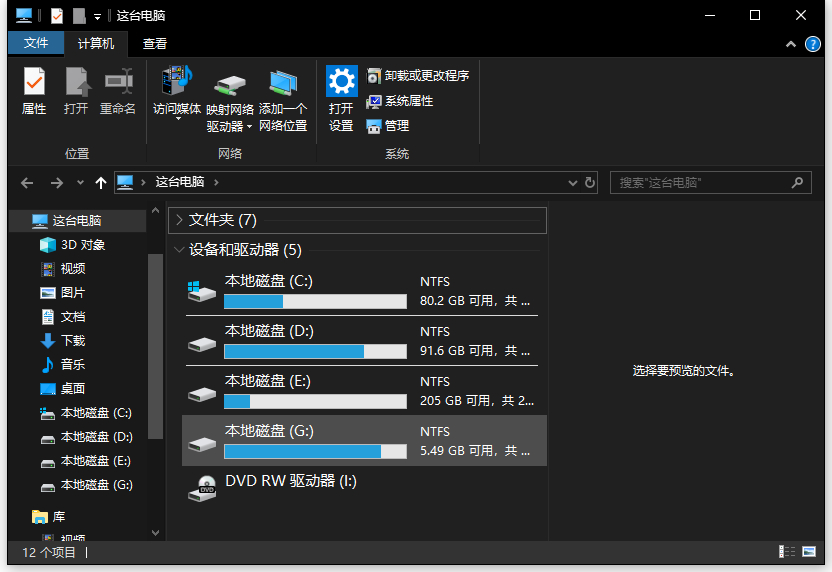Switch to large icons view in status bar
This screenshot has height=572, width=832.
[809, 552]
